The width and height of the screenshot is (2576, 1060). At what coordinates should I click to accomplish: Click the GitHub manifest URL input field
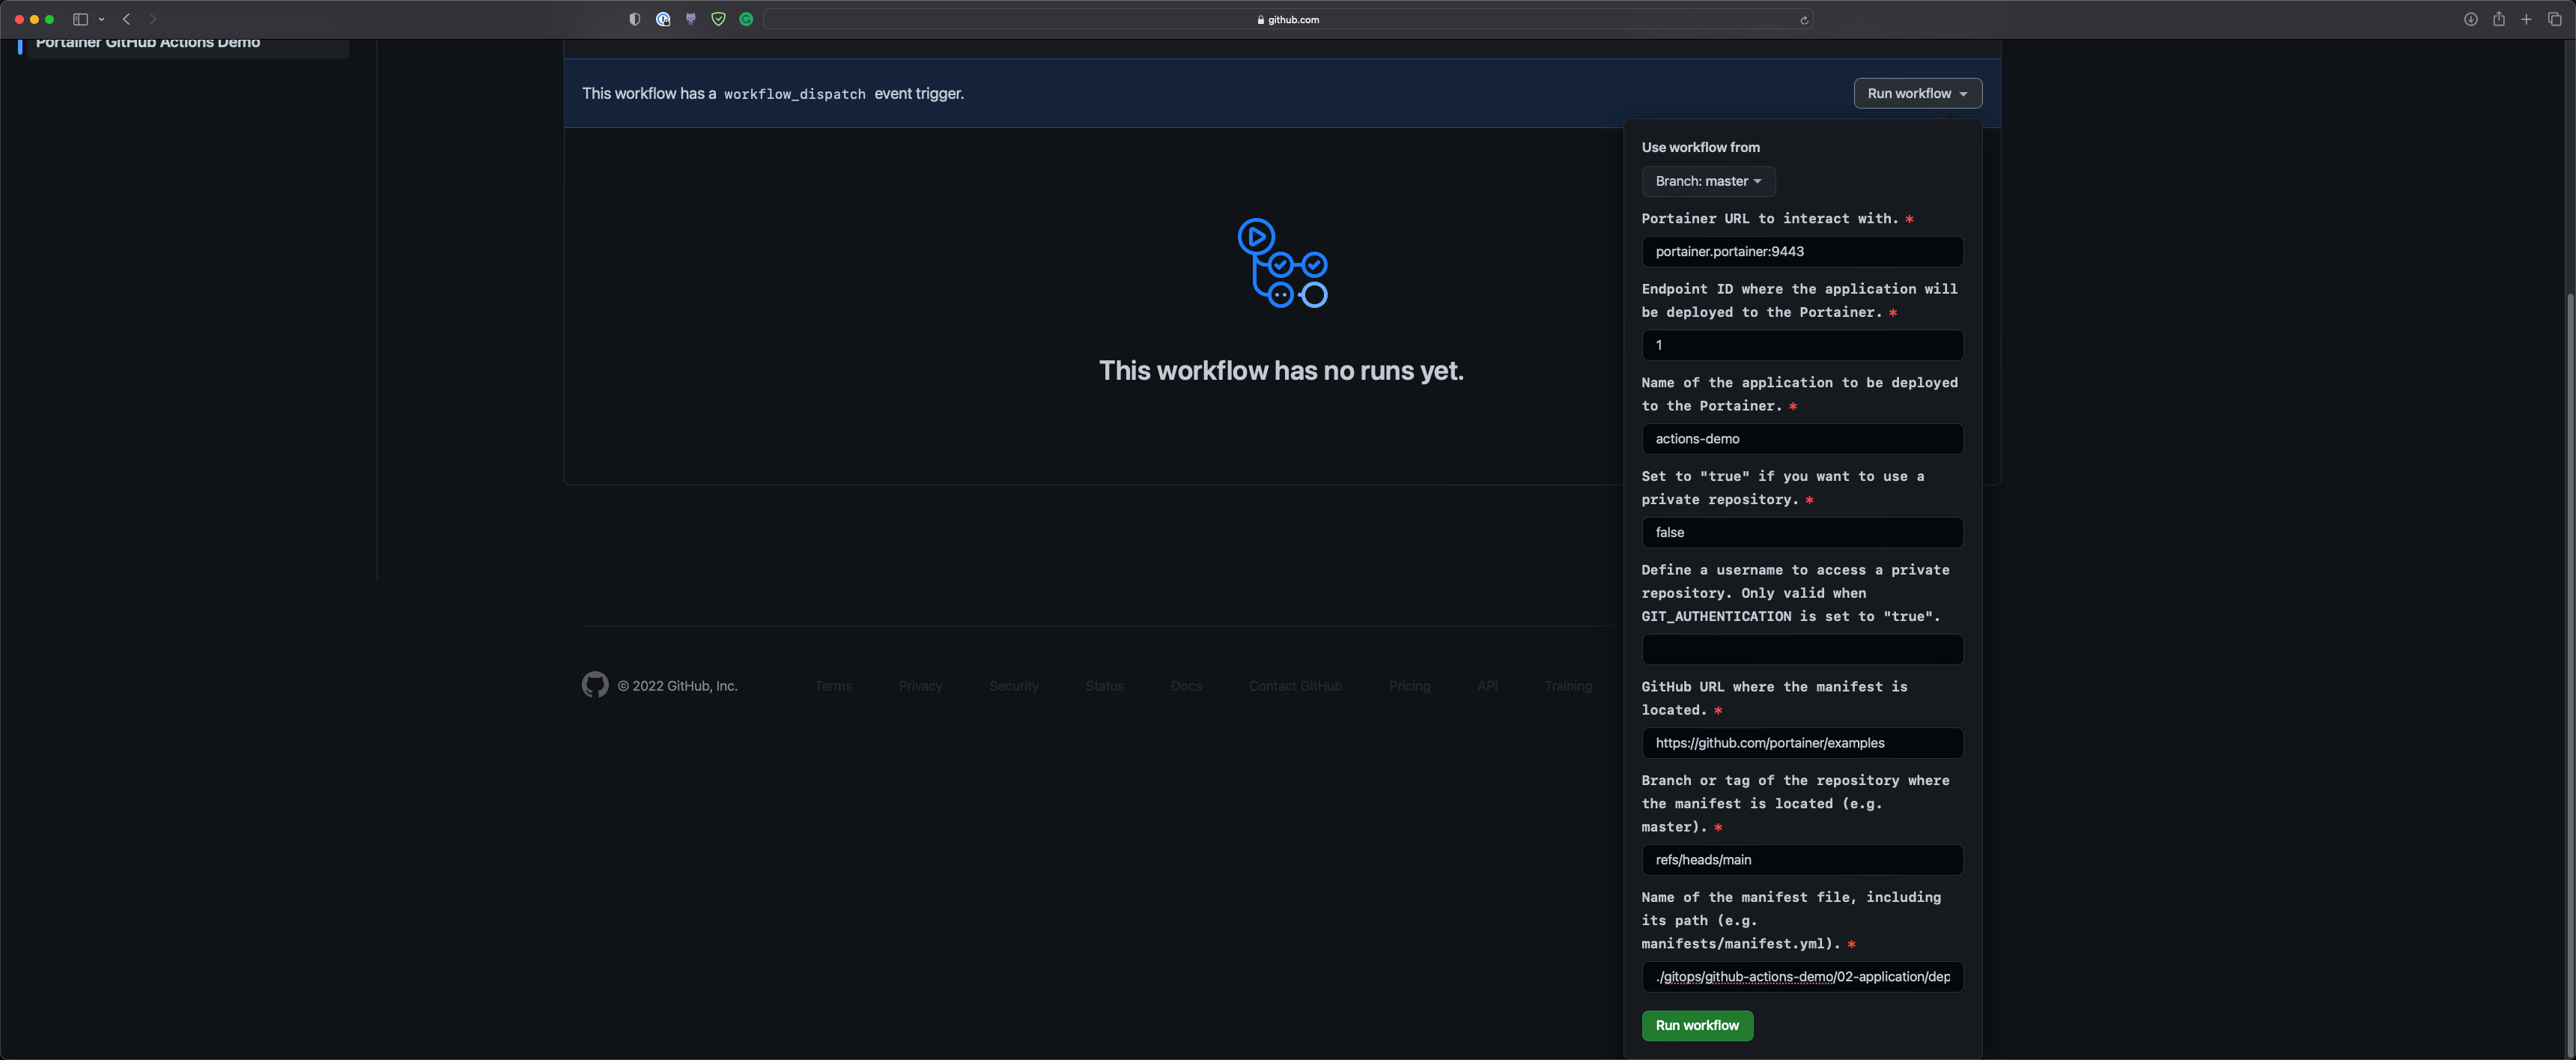click(1802, 743)
